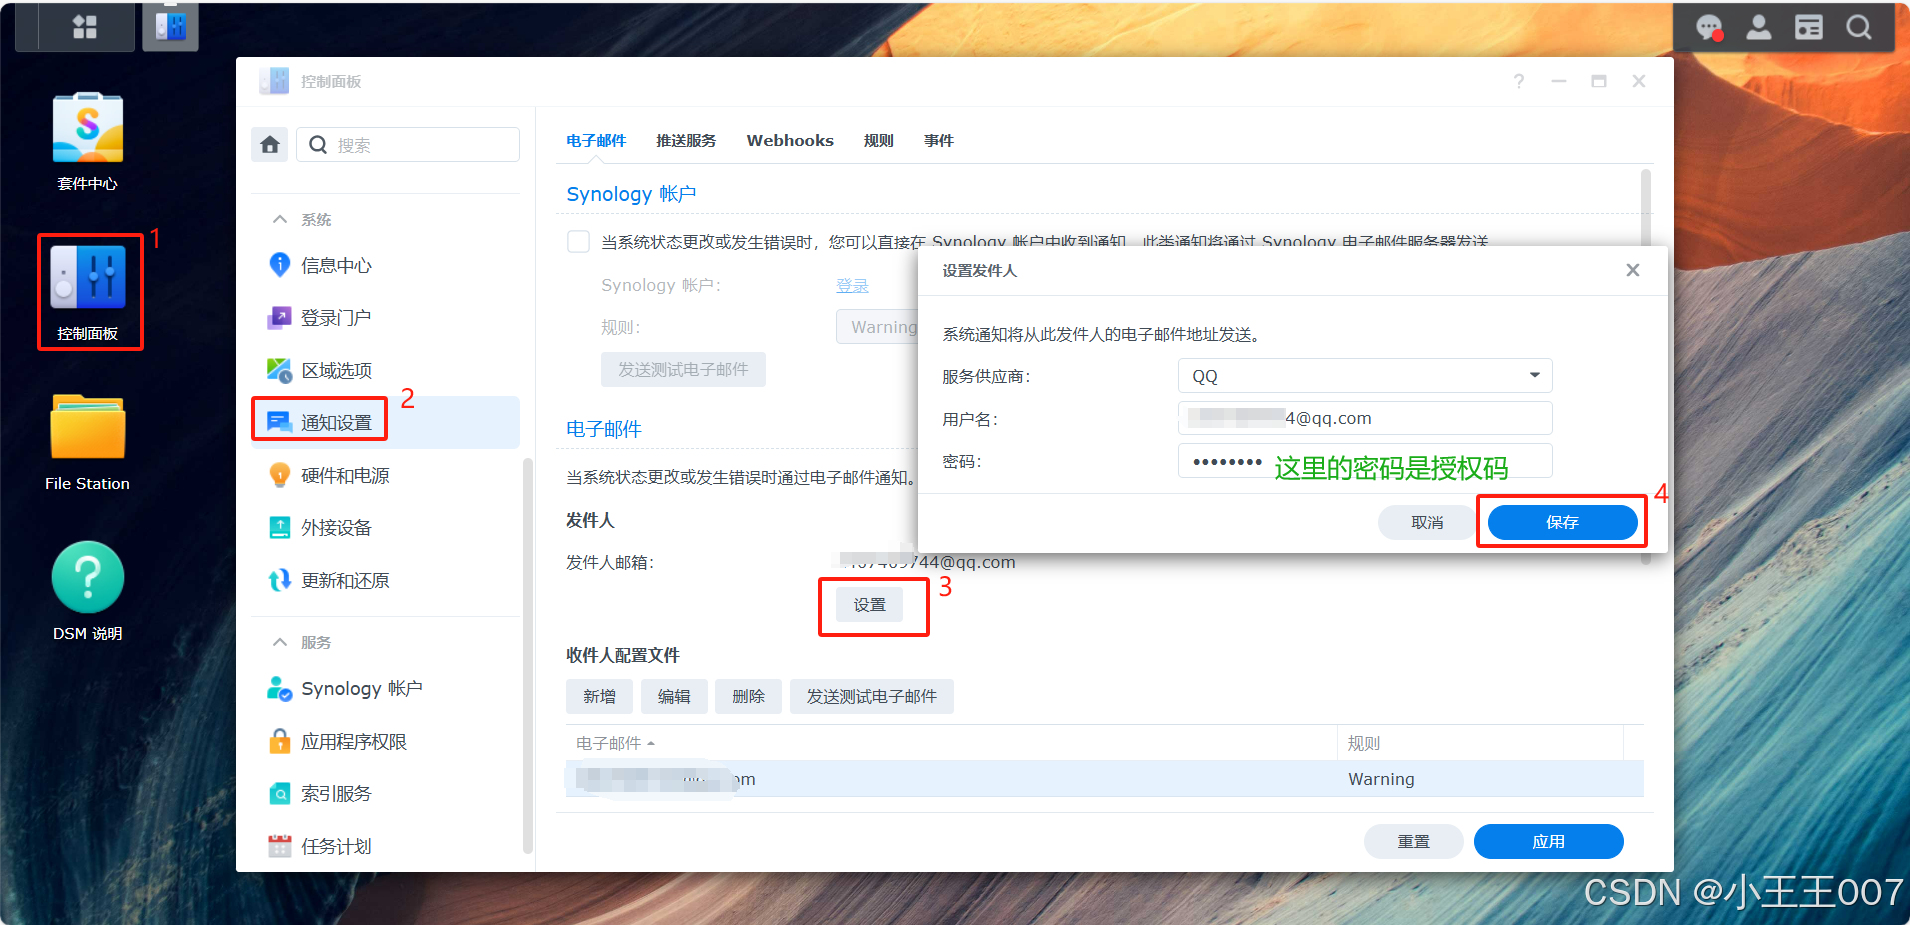The image size is (1910, 925).
Task: Click the Control Panel 搜索 field
Action: point(408,145)
